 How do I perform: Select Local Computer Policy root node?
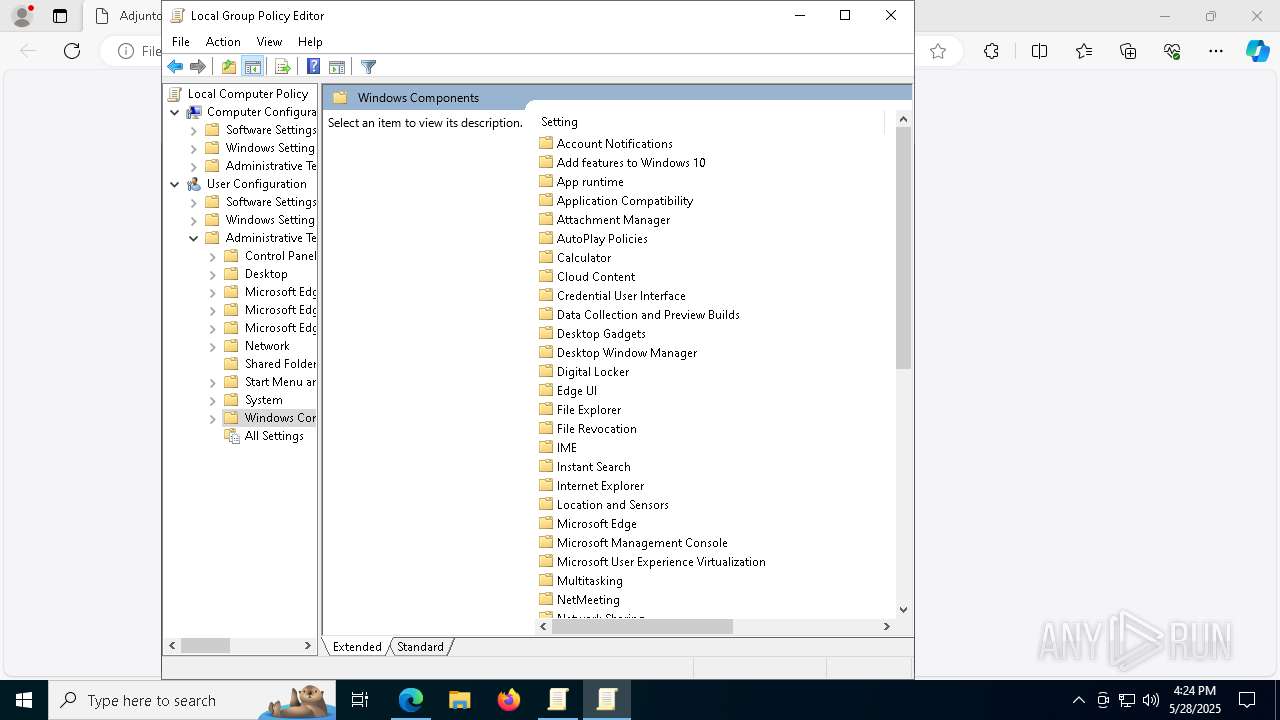[x=248, y=94]
